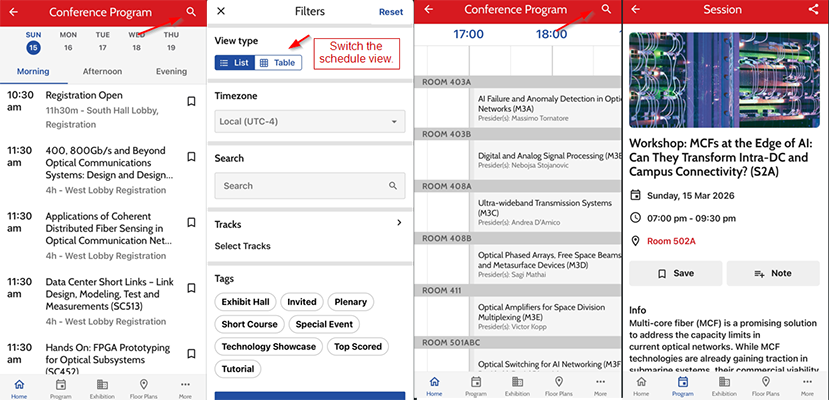
Task: Switch to the Morning tab
Action: [33, 71]
